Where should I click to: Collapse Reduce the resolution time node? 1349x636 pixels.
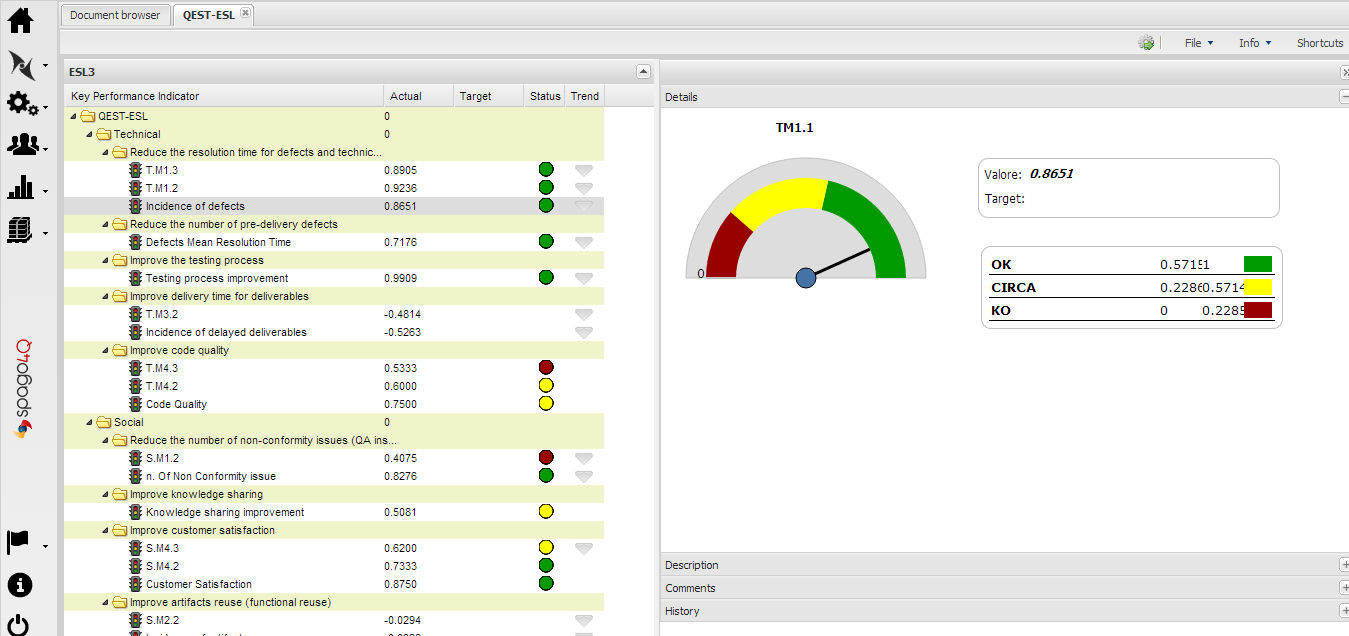click(x=104, y=152)
